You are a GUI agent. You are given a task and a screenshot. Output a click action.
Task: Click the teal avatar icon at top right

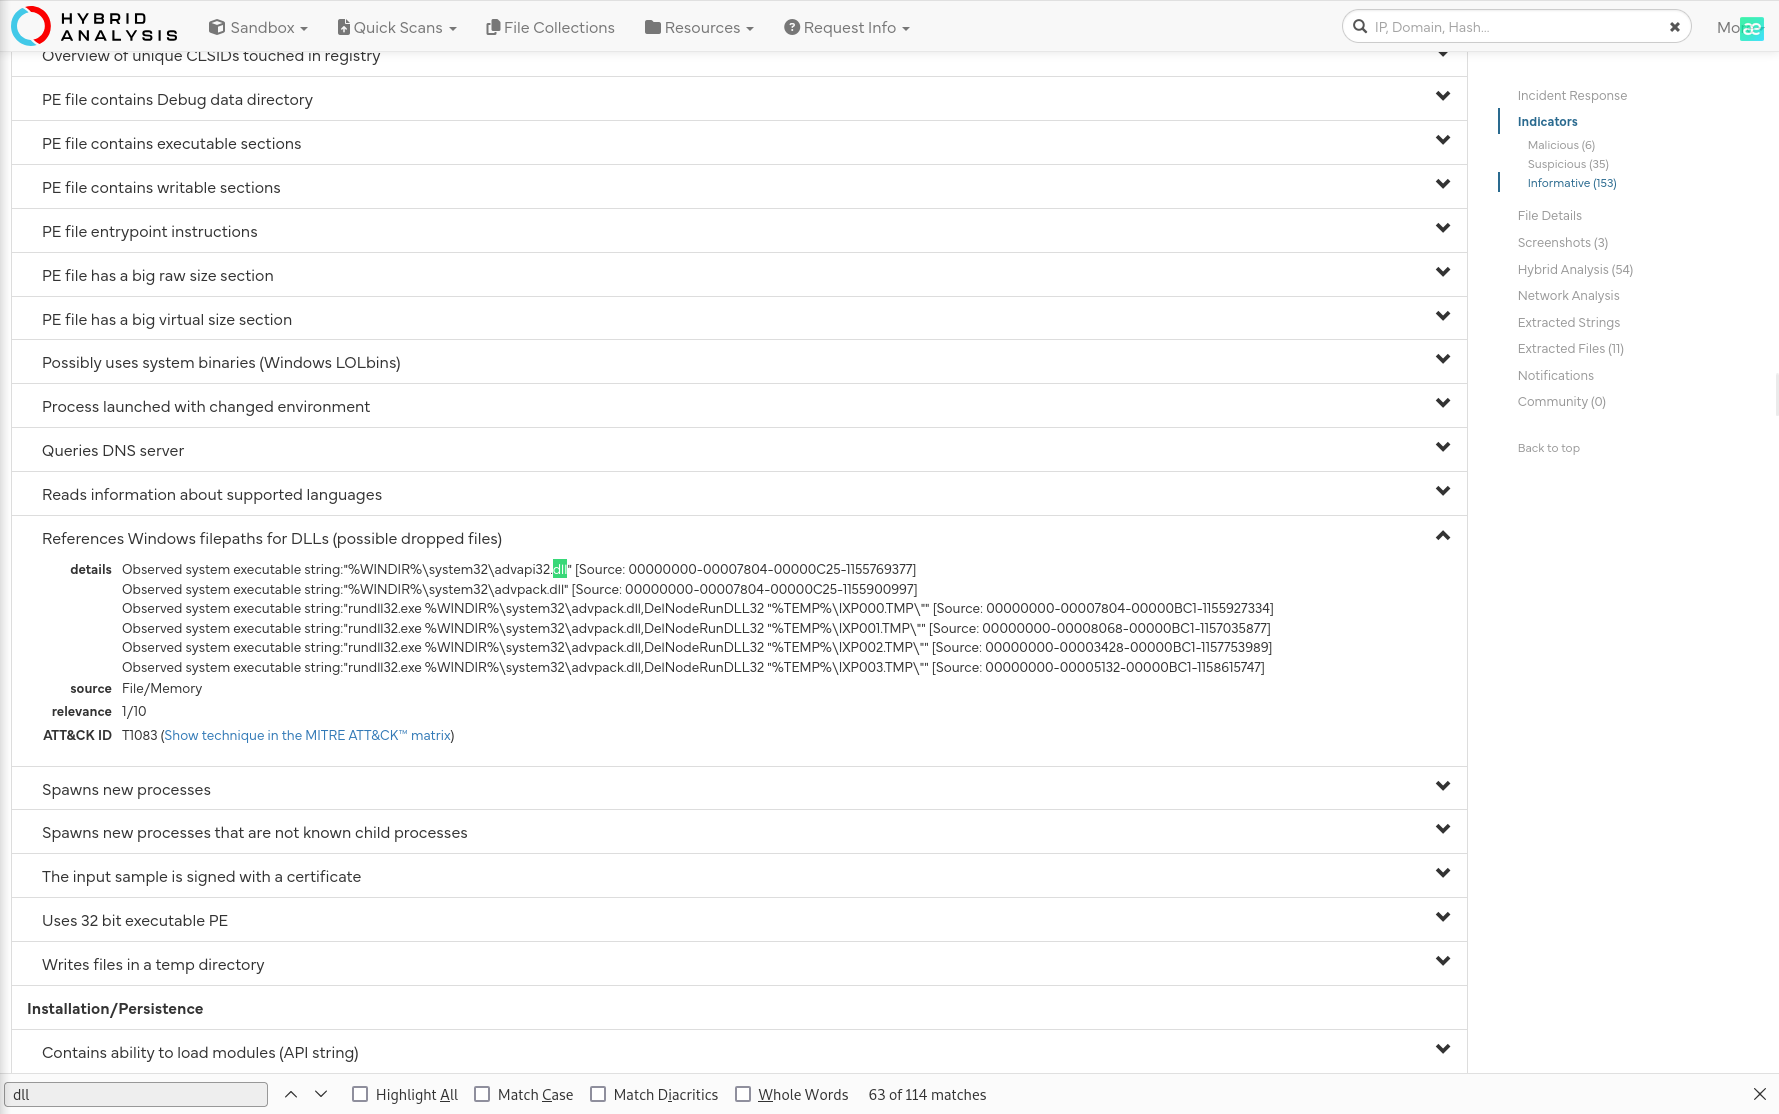click(1751, 28)
